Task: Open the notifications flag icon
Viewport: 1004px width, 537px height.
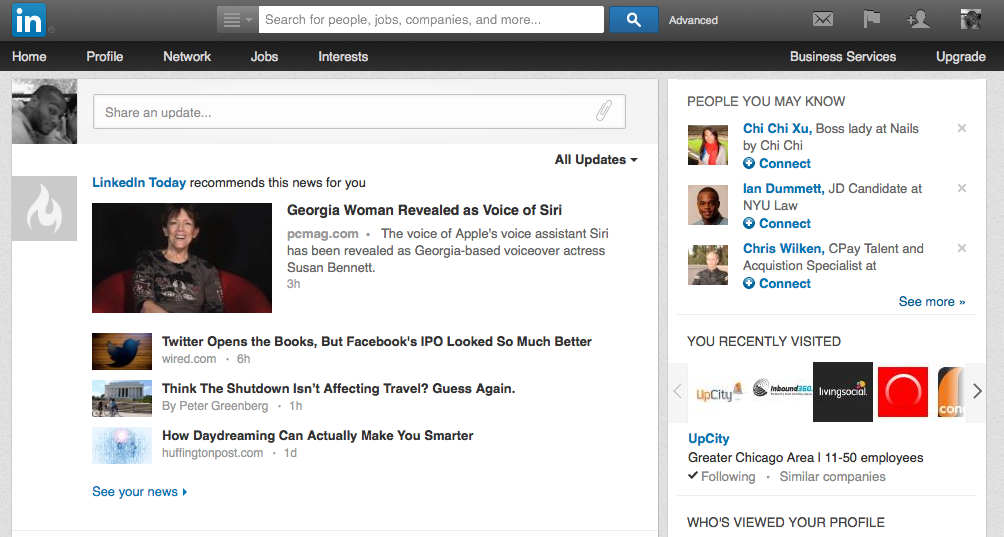Action: pyautogui.click(x=871, y=19)
